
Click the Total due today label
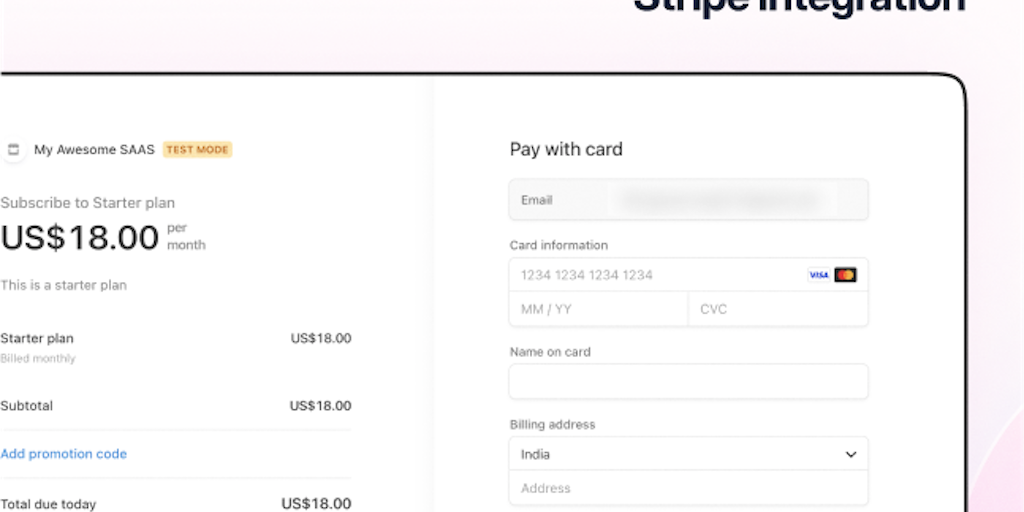[48, 504]
